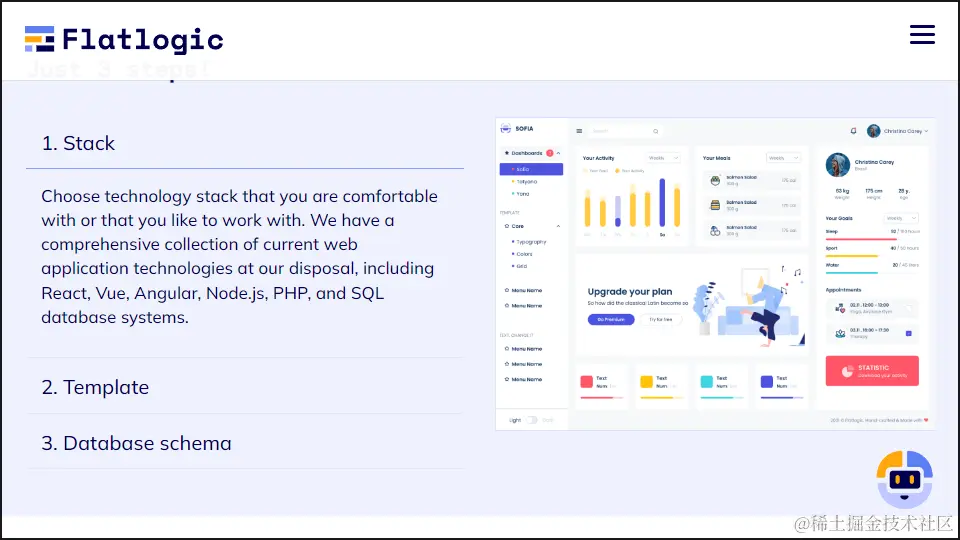Select Yana in the sidebar

(522, 194)
